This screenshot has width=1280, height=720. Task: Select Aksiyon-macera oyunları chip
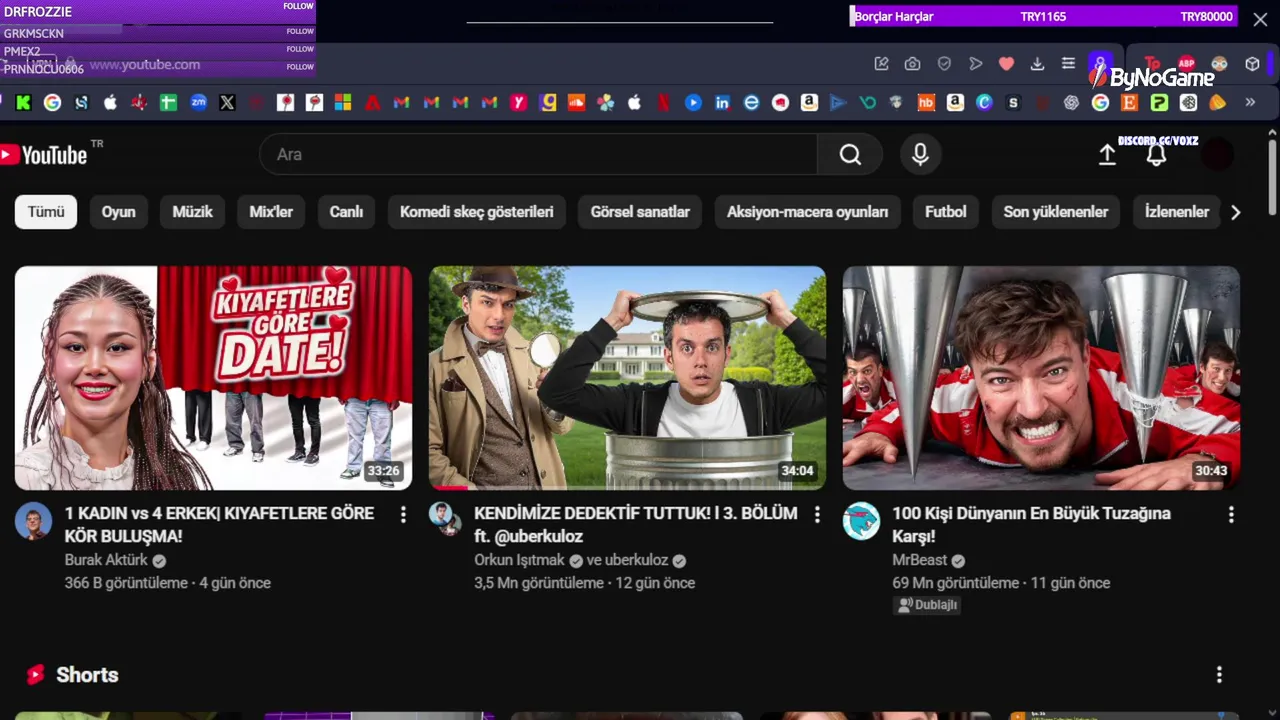(x=807, y=212)
